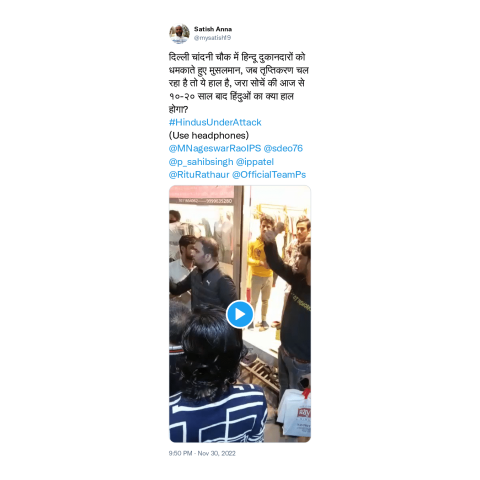Viewport: 480px width, 480px height.
Task: Click the "(Use headphones)" text line
Action: click(x=209, y=135)
